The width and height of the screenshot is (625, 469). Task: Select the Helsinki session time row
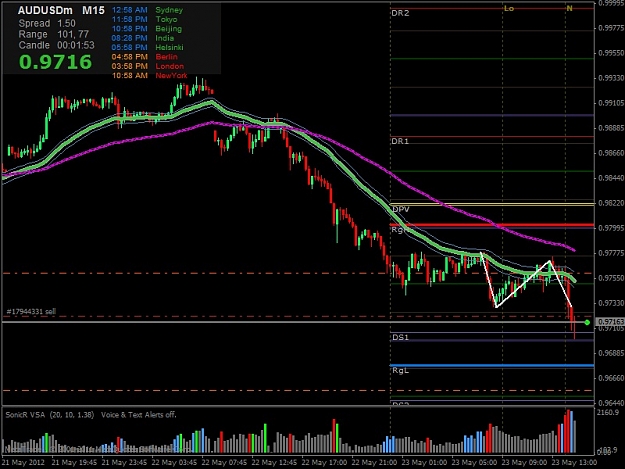tap(147, 47)
